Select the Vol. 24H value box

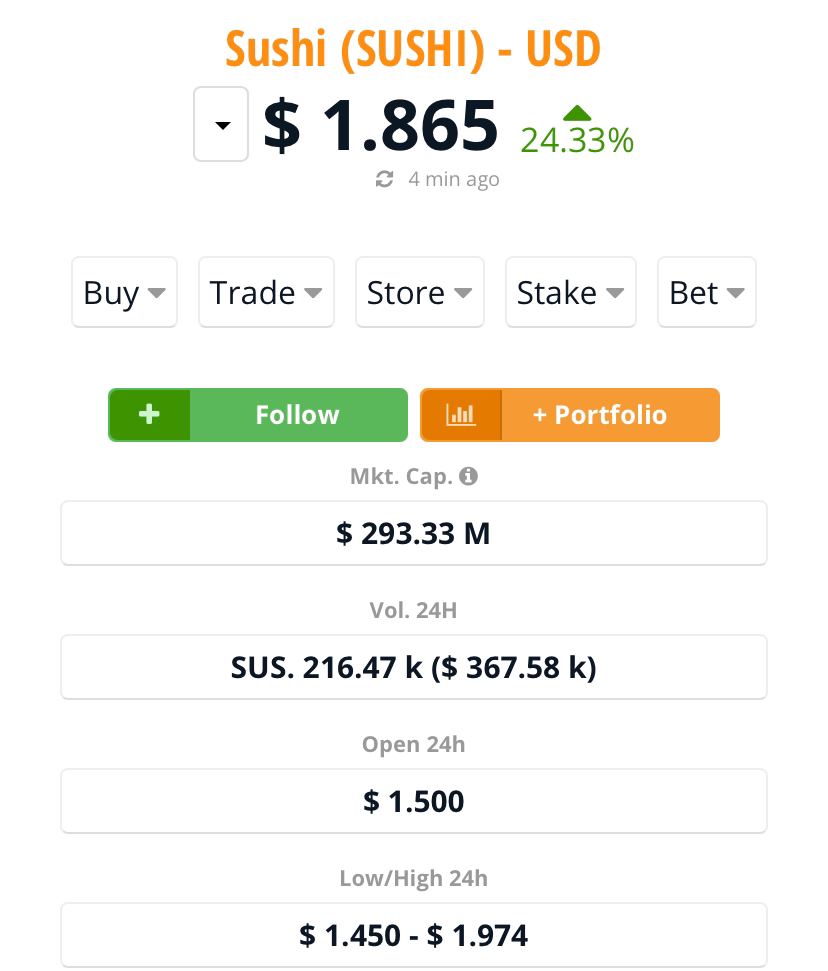tap(414, 667)
